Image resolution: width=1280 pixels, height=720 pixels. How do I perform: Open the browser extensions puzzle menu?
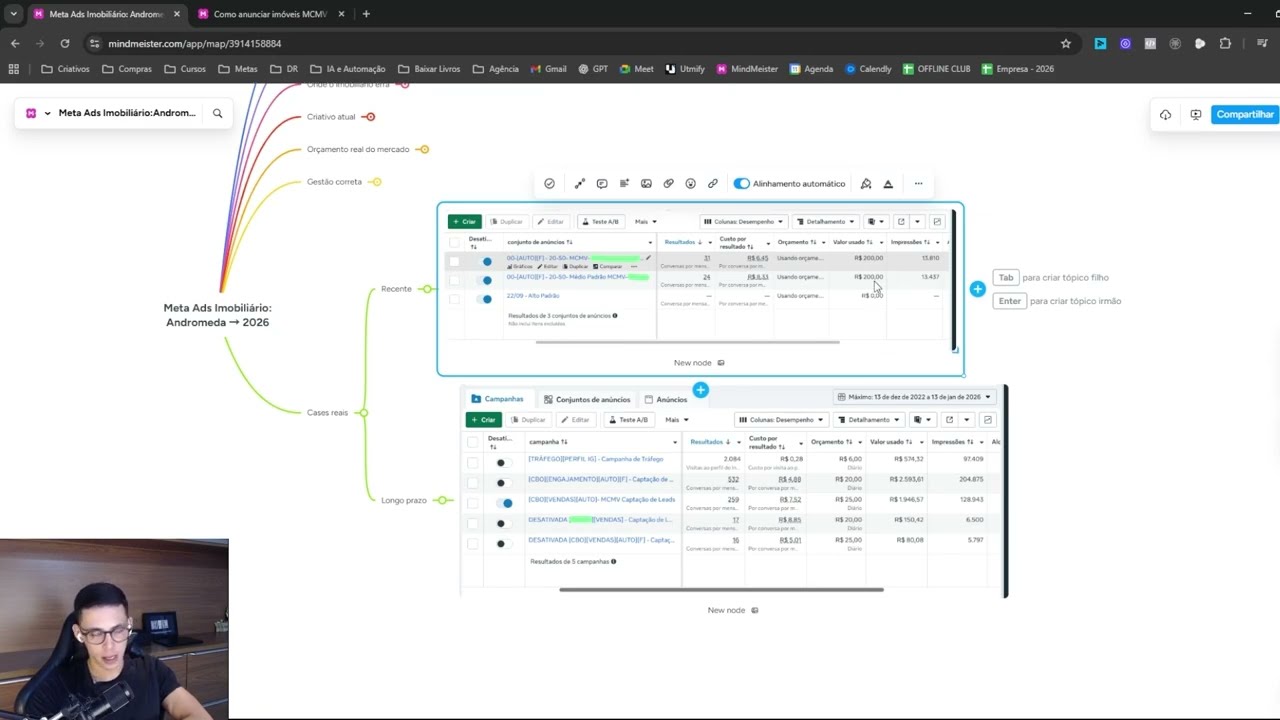(x=1225, y=44)
